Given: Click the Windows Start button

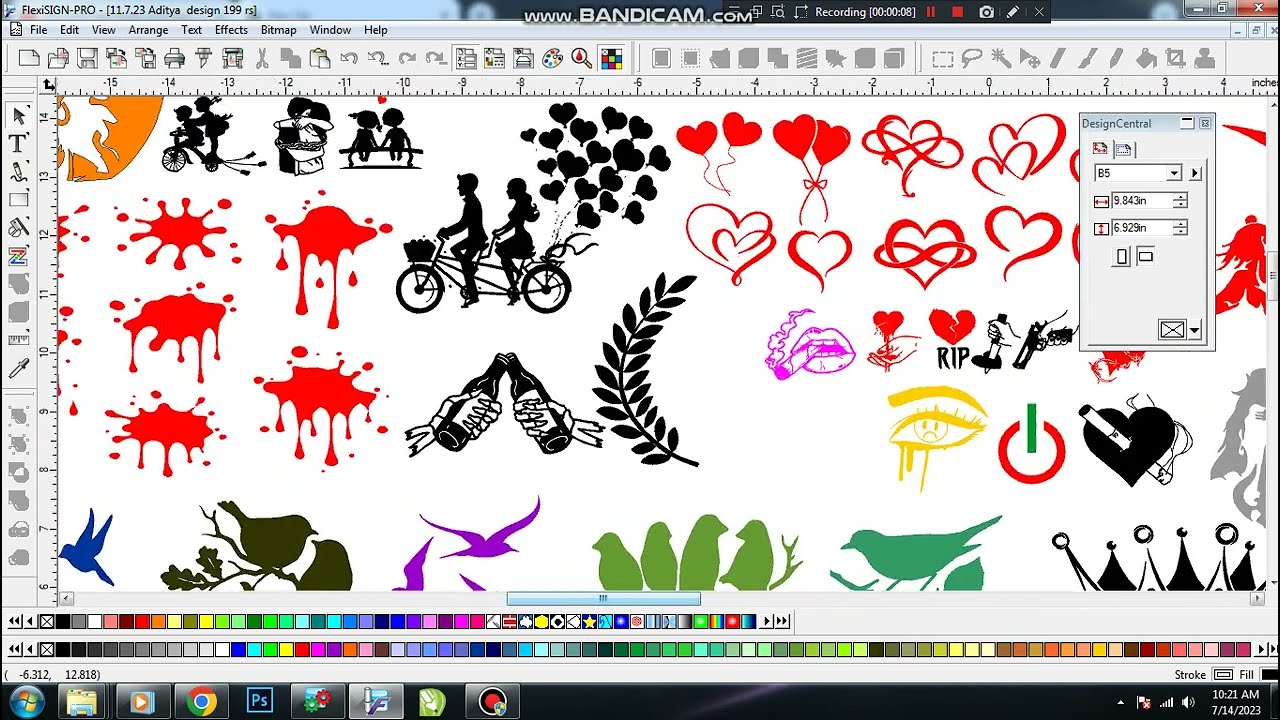Looking at the screenshot, I should click(x=27, y=701).
